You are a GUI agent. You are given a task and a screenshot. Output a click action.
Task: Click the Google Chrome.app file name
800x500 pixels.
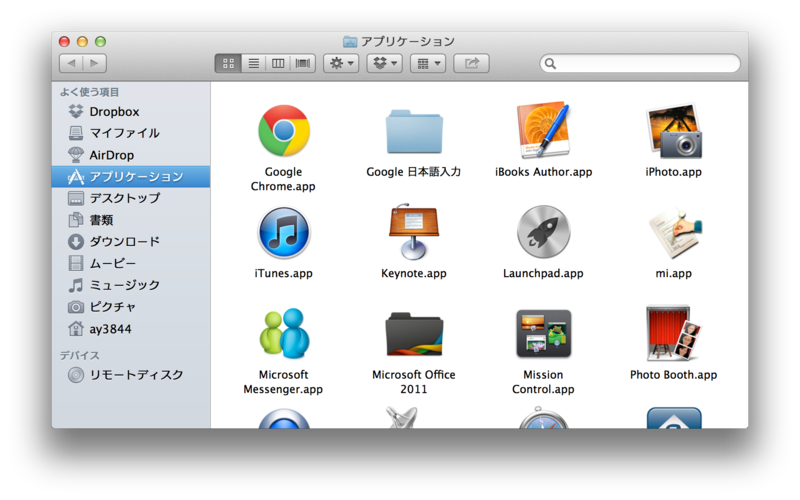click(x=283, y=179)
